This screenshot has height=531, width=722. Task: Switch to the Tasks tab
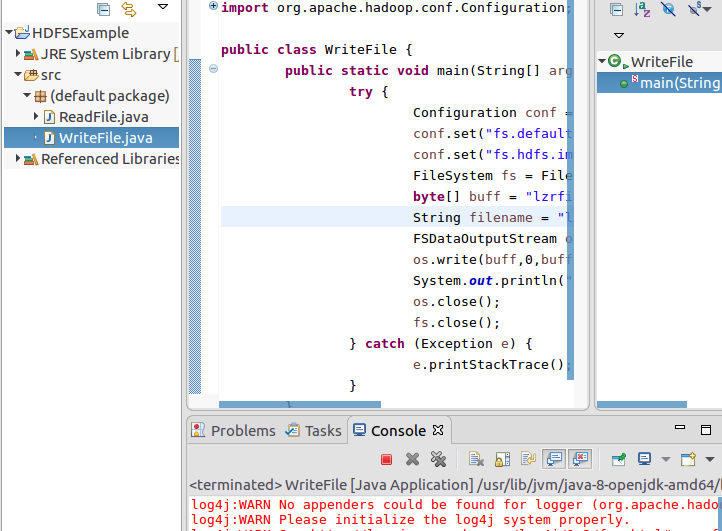click(313, 430)
